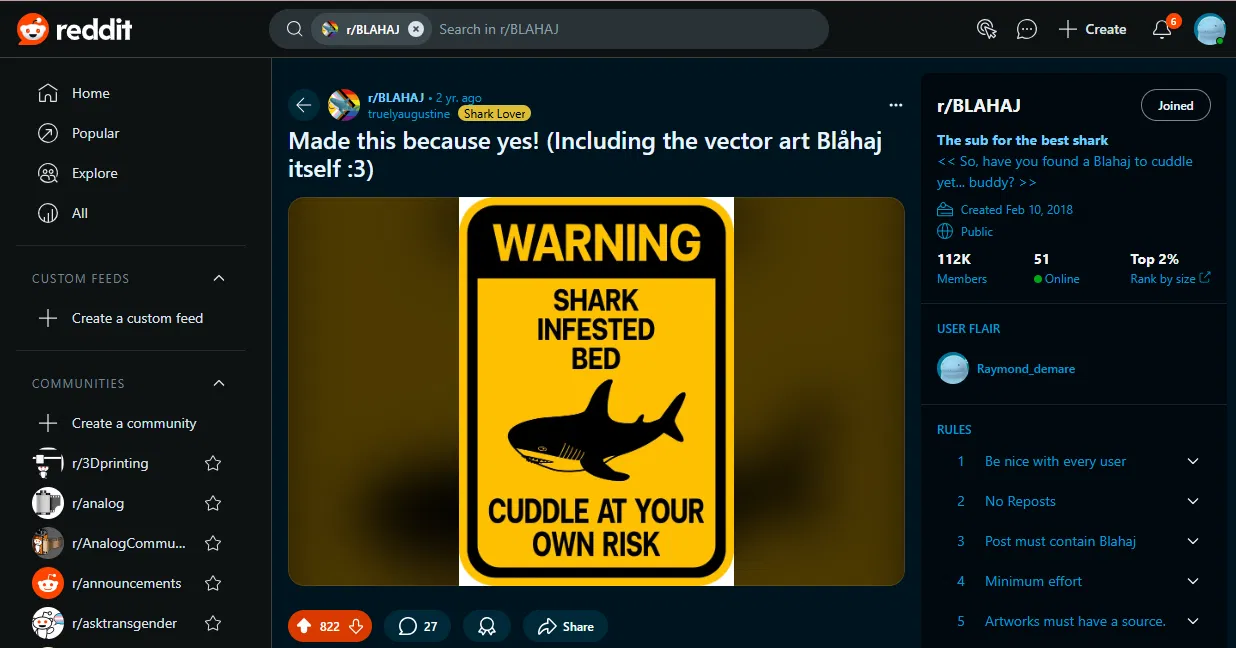Click the Popular arrow icon
Viewport: 1236px width, 648px height.
pyautogui.click(x=47, y=133)
